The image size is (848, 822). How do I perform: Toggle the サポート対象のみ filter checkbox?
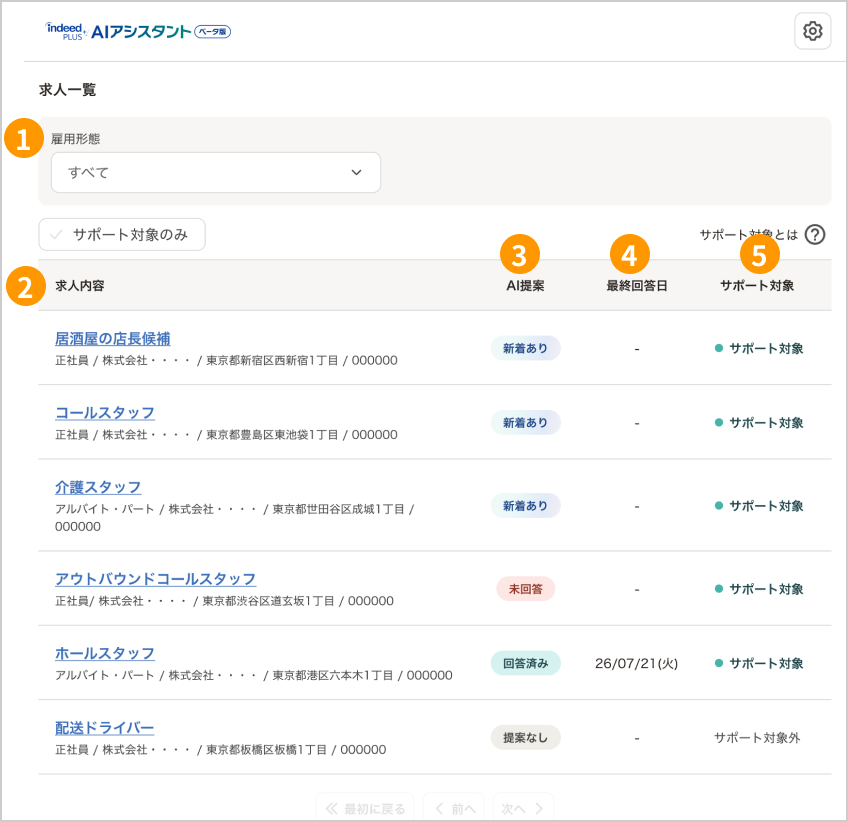122,235
